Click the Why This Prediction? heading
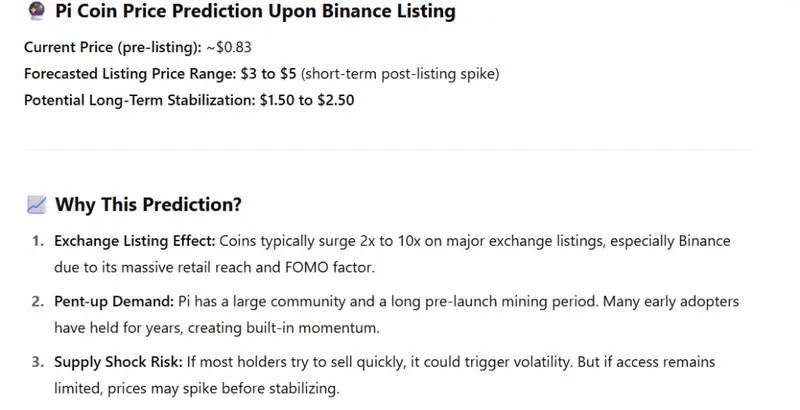The image size is (800, 410). [148, 205]
